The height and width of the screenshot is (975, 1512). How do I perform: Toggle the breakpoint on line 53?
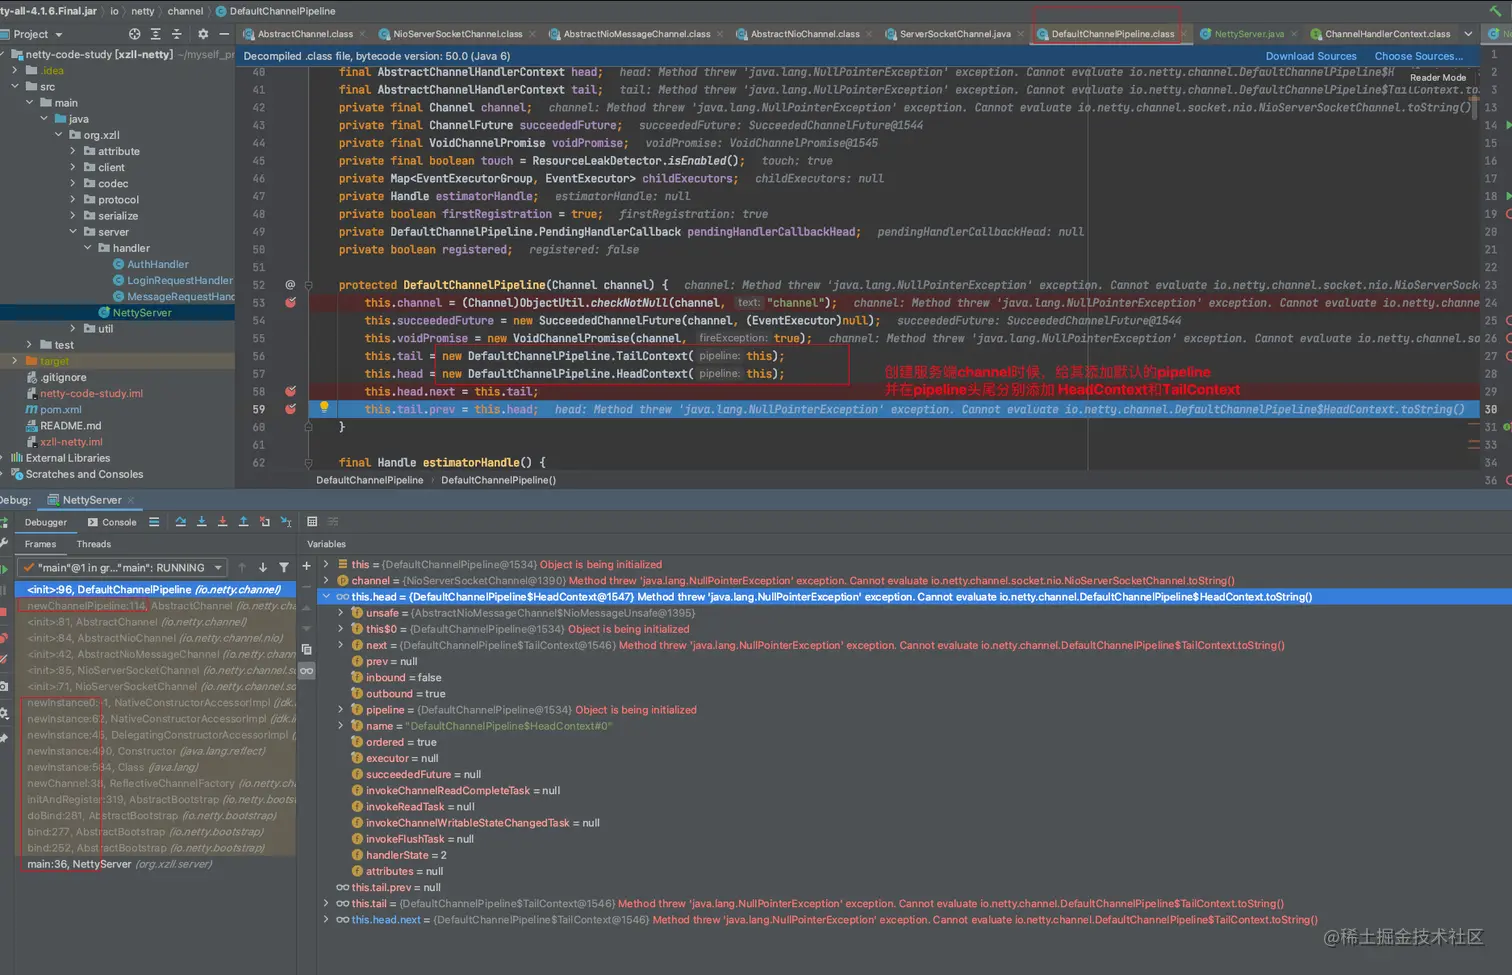291,302
